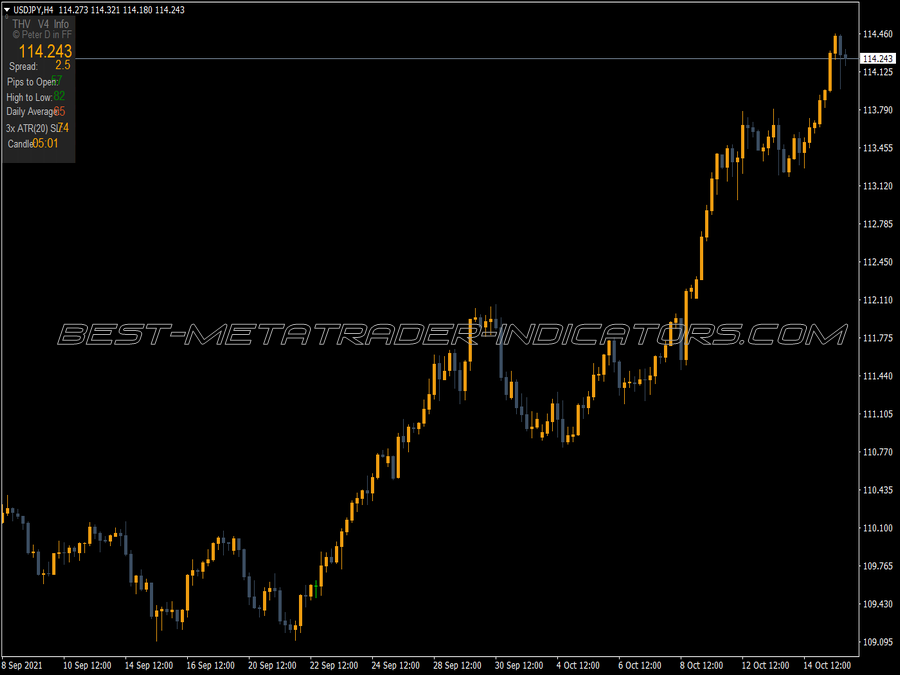Viewport: 900px width, 675px height.
Task: Click the green candle near 22 Sep
Action: pyautogui.click(x=316, y=590)
